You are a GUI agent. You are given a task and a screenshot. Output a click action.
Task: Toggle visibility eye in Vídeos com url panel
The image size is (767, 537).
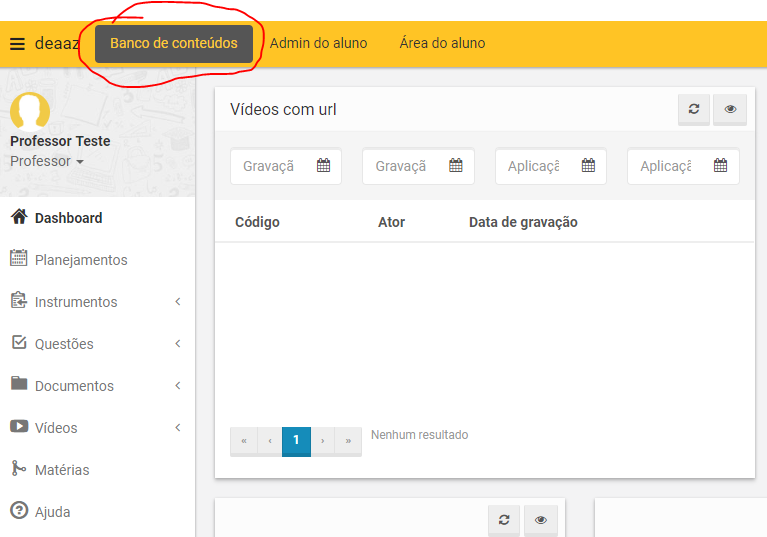tap(730, 109)
